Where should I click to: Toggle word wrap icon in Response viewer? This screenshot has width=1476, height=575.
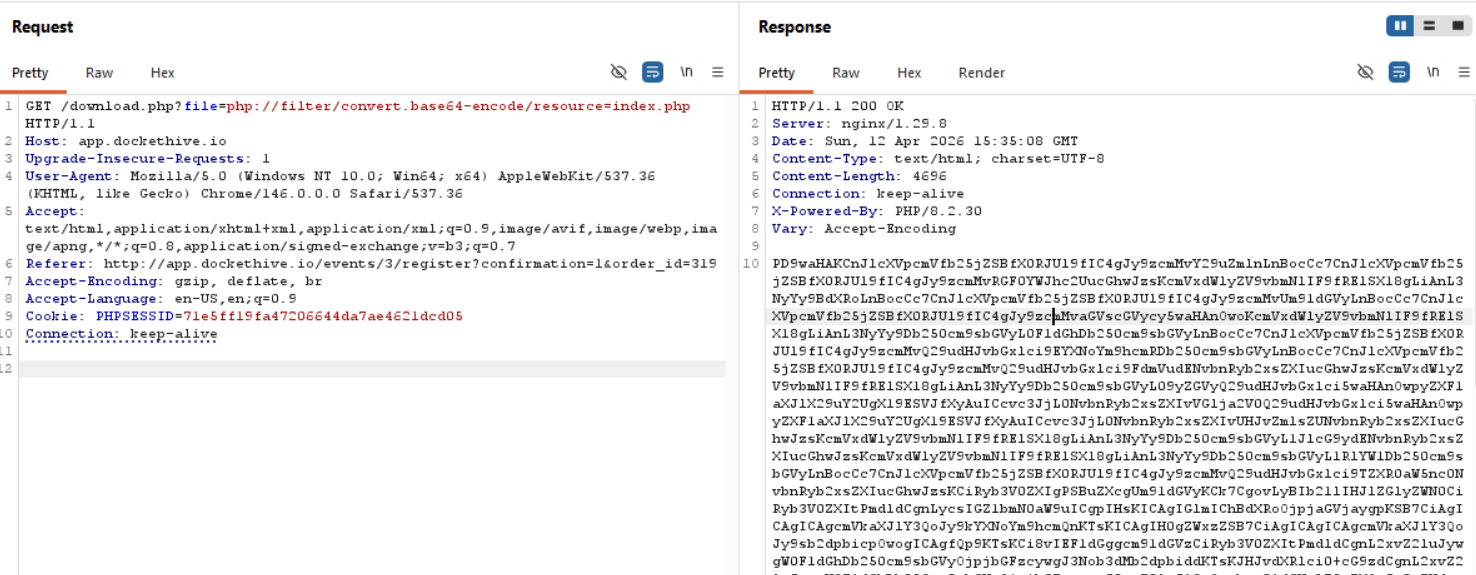pyautogui.click(x=1399, y=72)
